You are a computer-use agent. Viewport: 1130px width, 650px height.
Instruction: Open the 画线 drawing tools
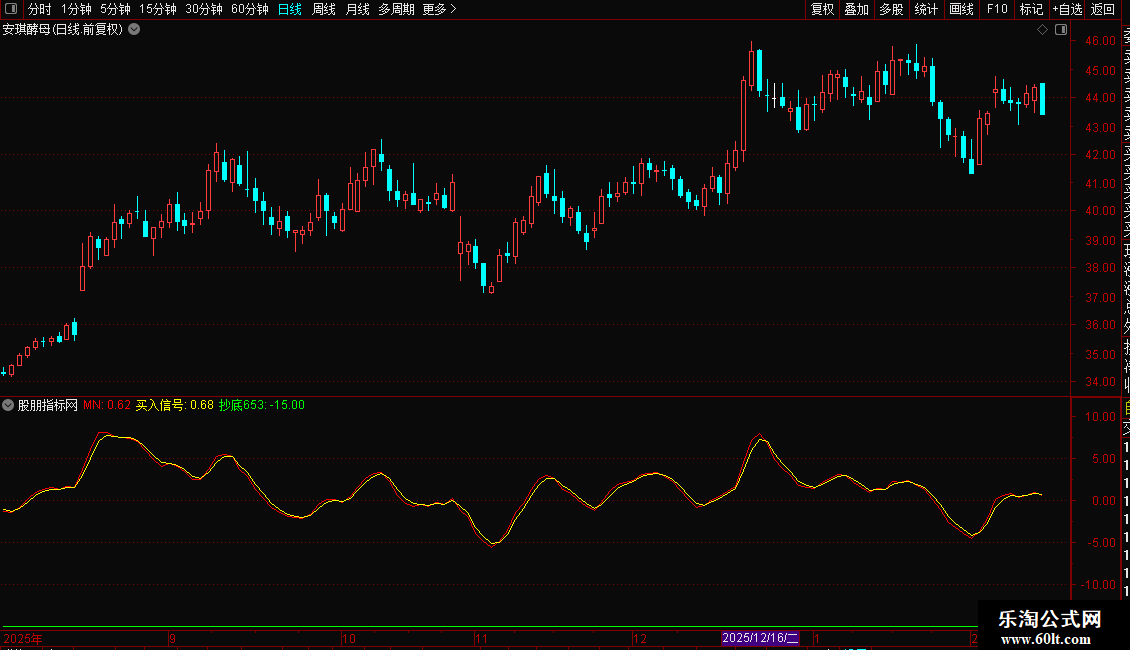961,10
